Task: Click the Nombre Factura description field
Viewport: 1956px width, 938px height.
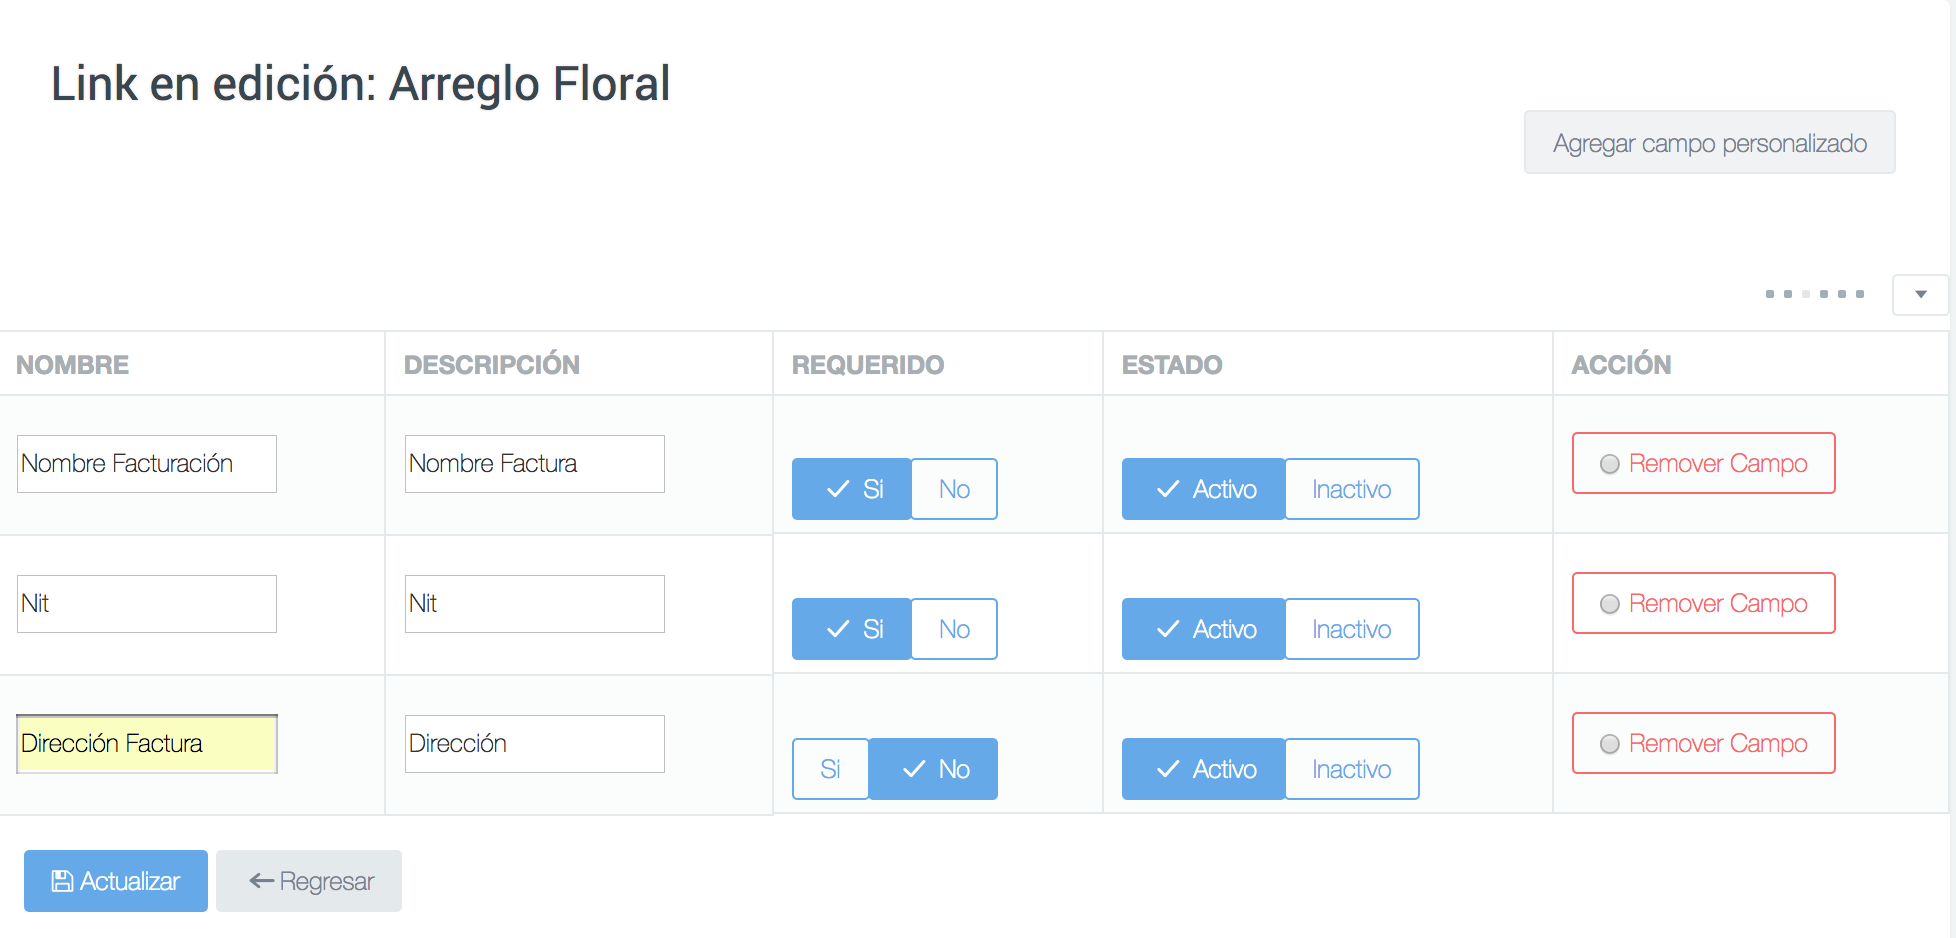Action: [535, 464]
